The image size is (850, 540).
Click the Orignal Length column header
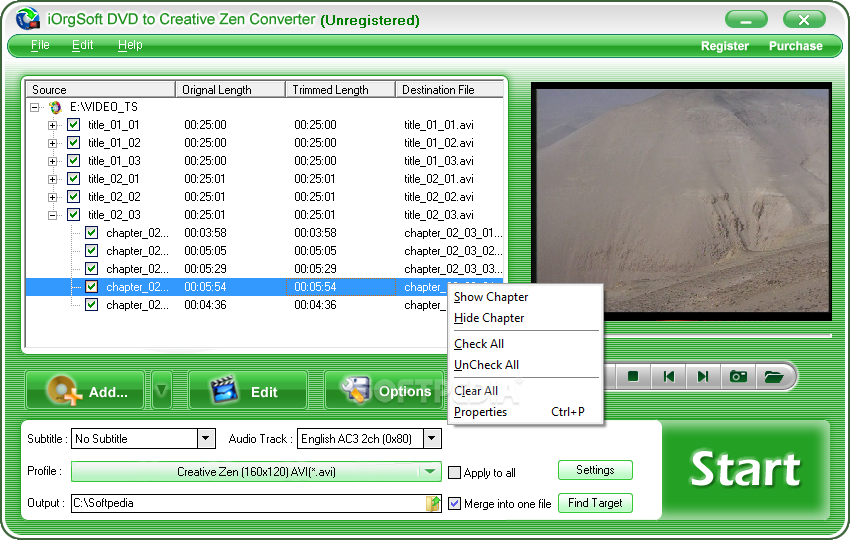tap(230, 89)
